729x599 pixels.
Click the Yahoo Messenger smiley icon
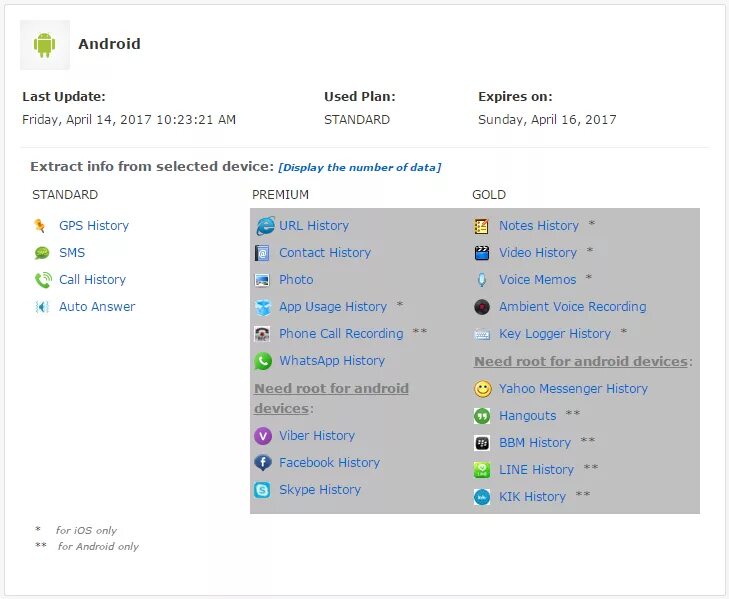click(483, 389)
